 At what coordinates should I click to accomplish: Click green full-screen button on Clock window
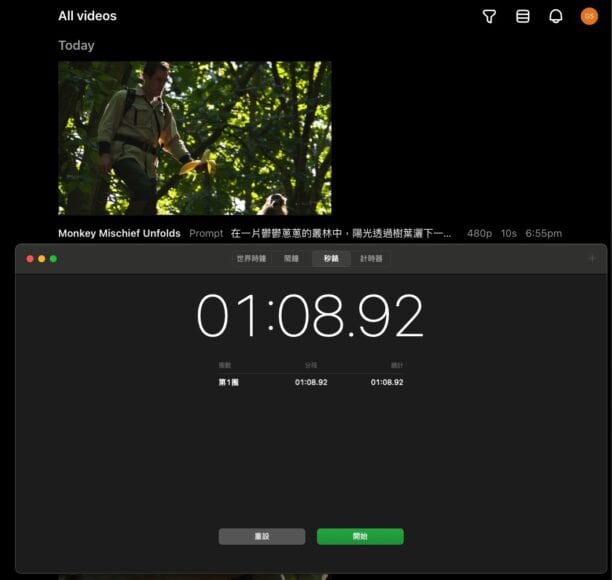[53, 259]
